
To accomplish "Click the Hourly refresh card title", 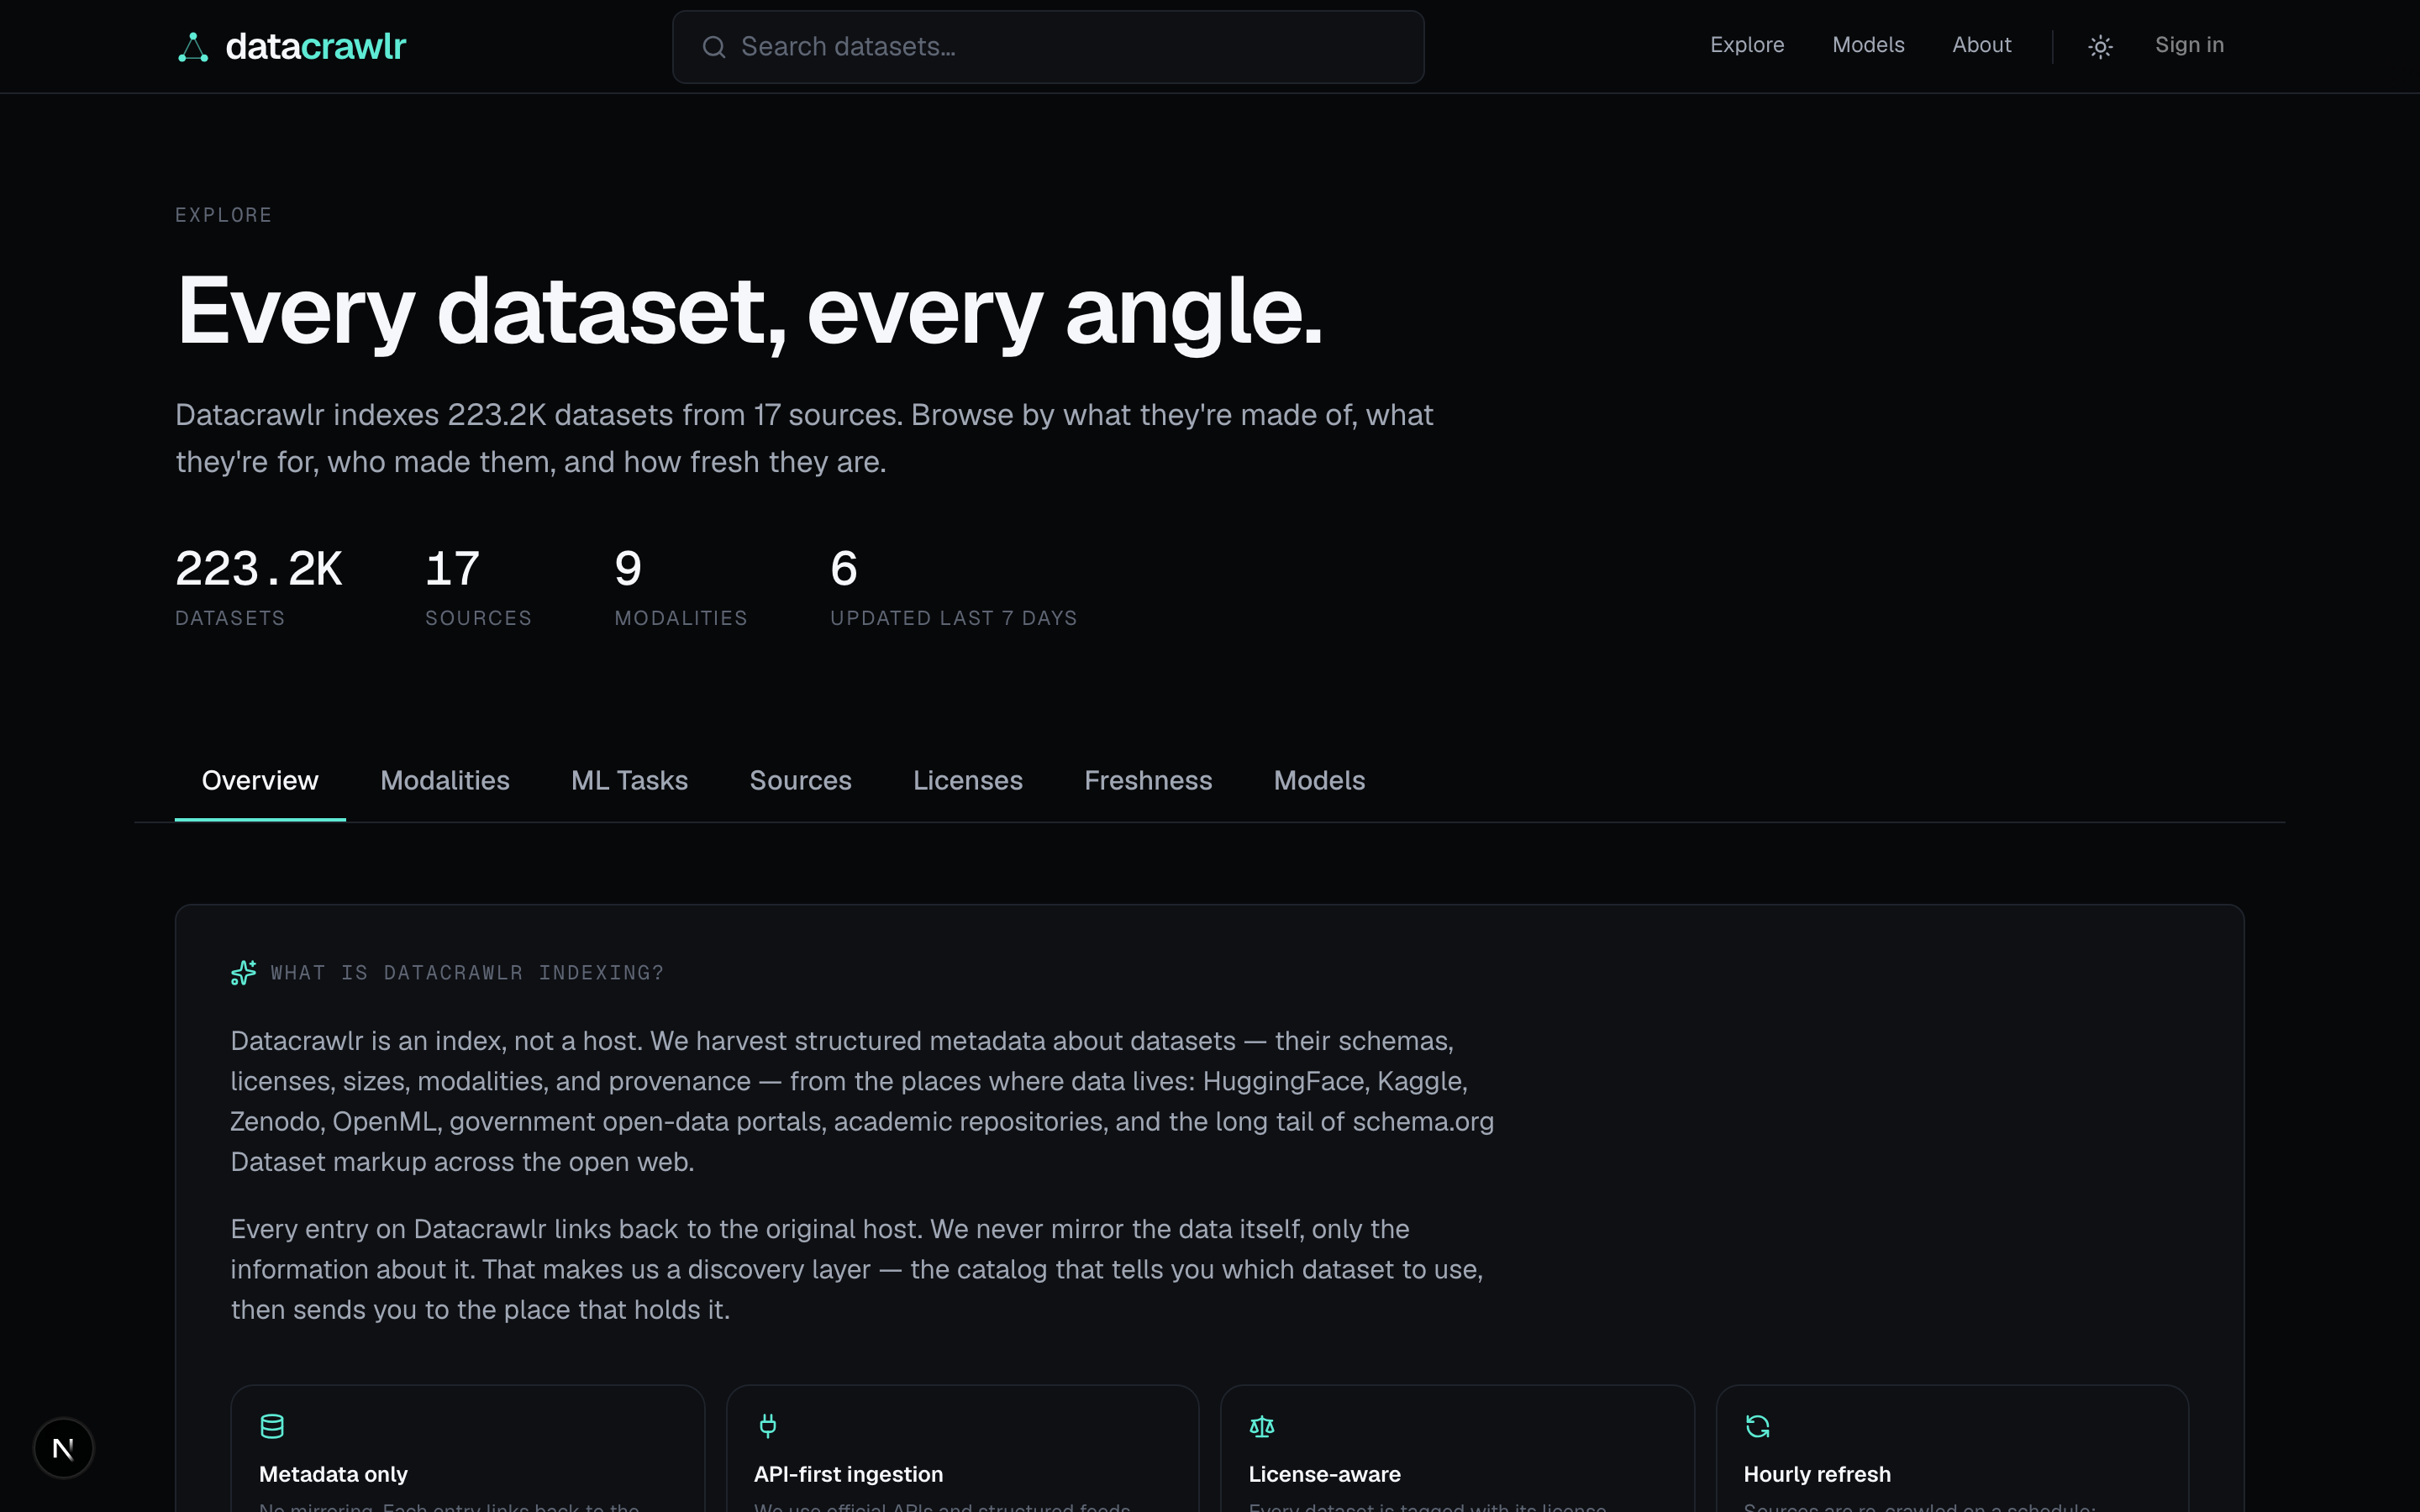I will (1817, 1474).
